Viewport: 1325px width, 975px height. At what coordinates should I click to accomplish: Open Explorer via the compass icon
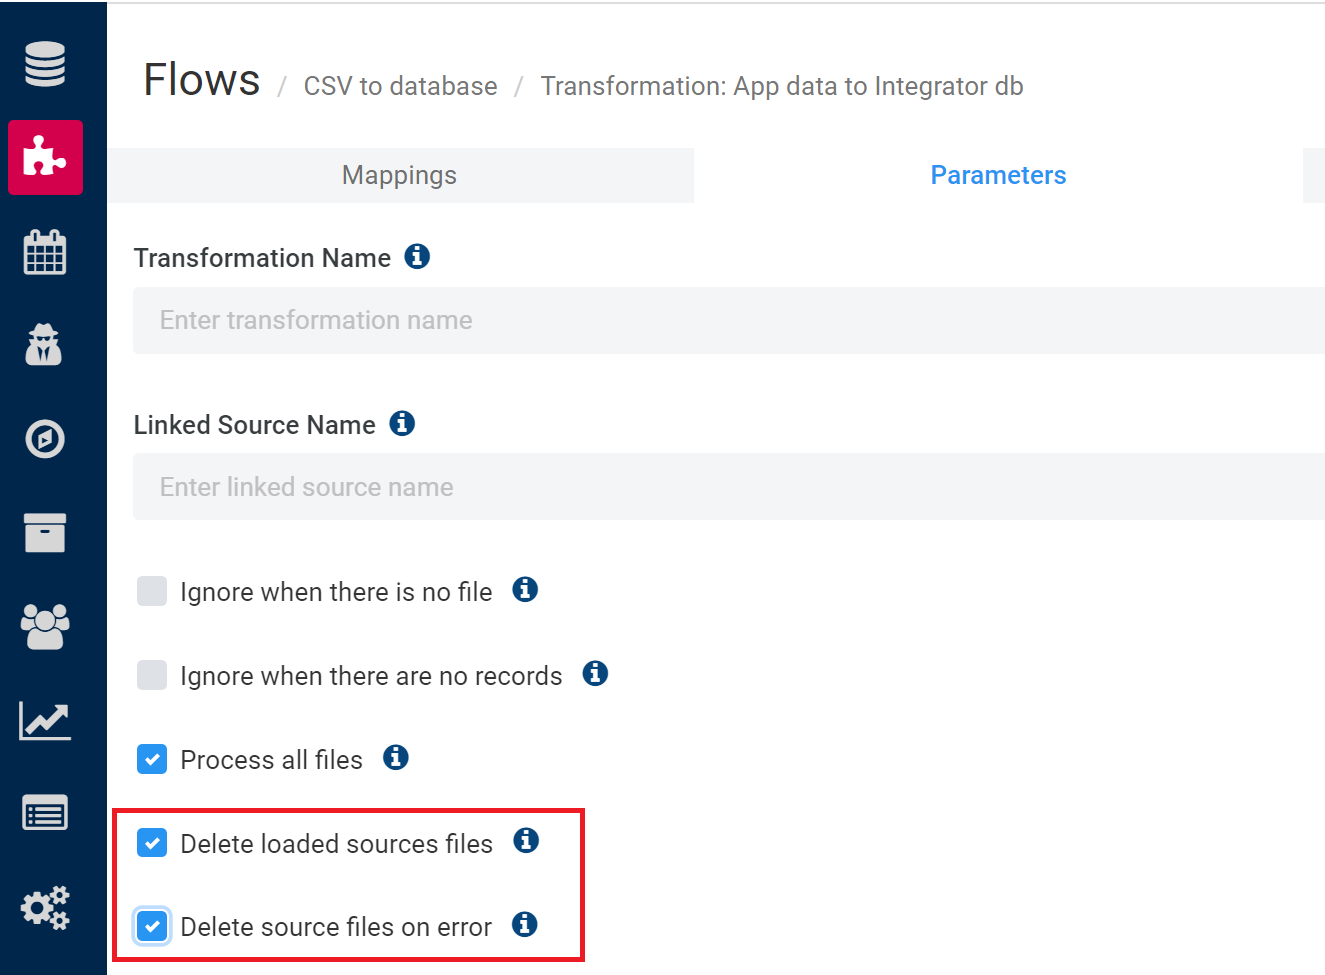pos(45,438)
